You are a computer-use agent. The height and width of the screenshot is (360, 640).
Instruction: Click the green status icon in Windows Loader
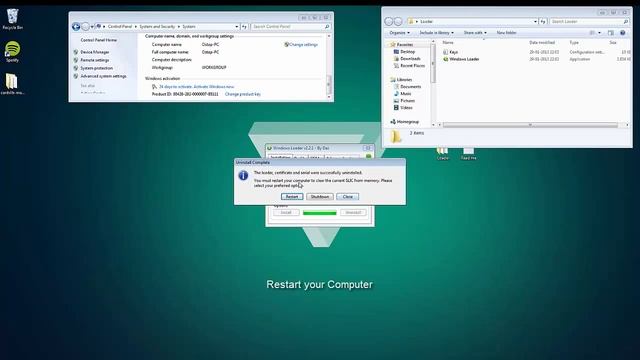[x=369, y=156]
